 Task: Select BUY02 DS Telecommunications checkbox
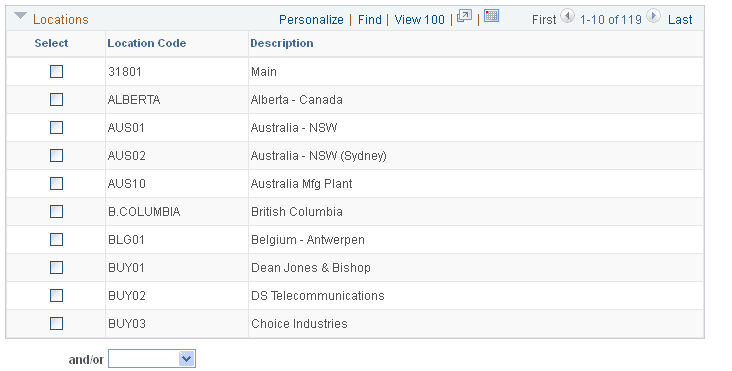click(x=56, y=295)
